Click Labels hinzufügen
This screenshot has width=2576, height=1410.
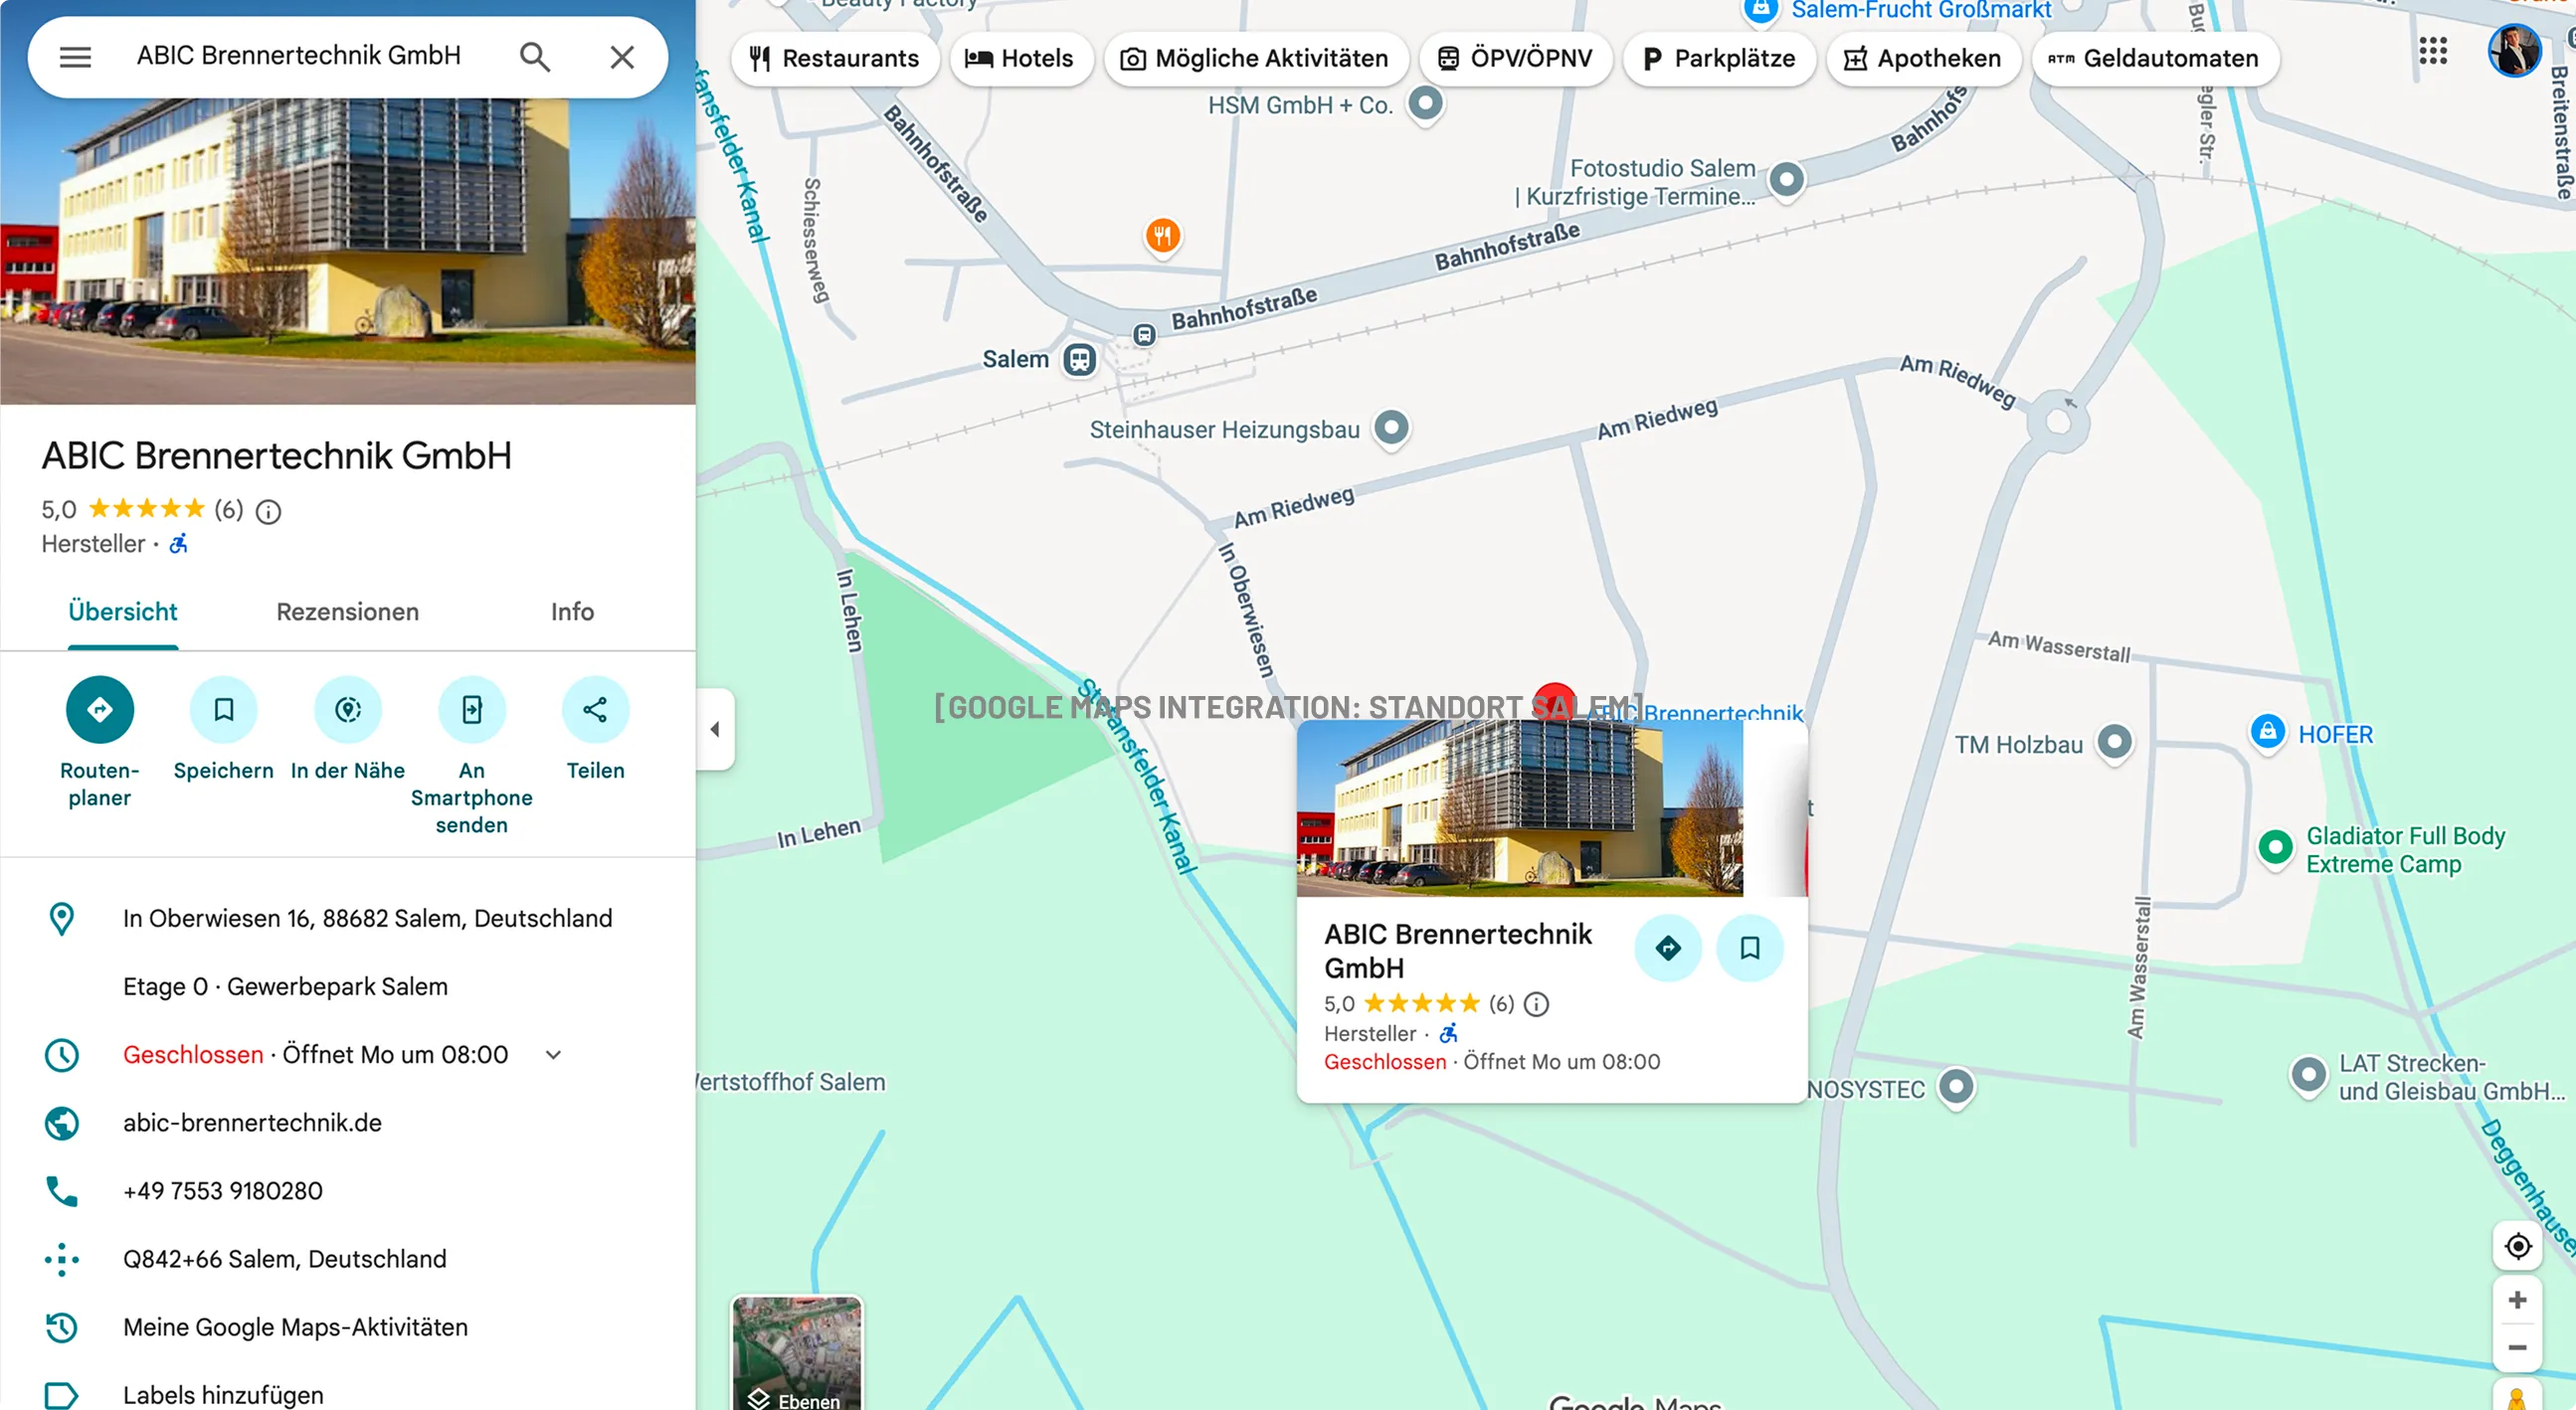(x=223, y=1395)
